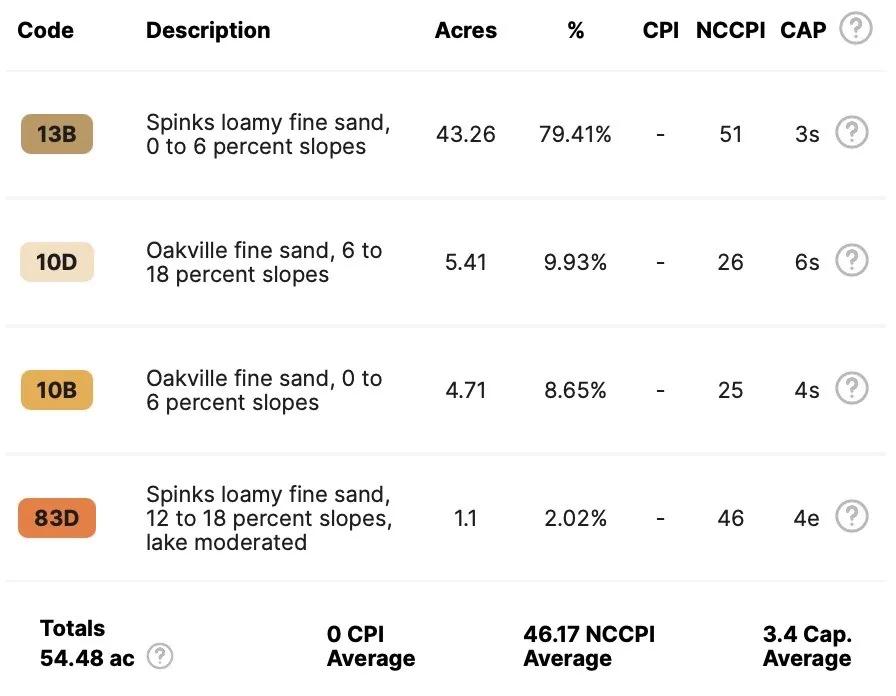Select the 83D orange soil code badge
The height and width of the screenshot is (696, 896).
tap(57, 518)
